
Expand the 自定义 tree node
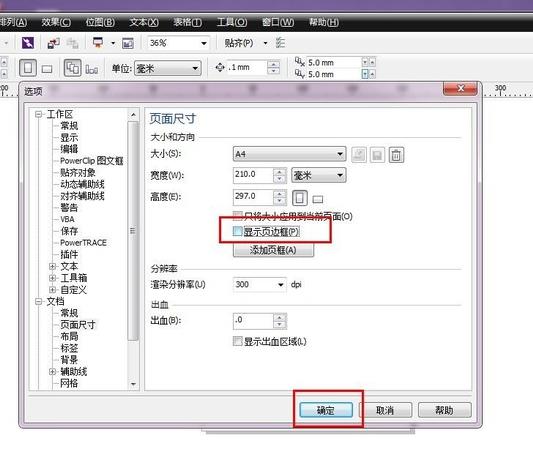click(52, 290)
